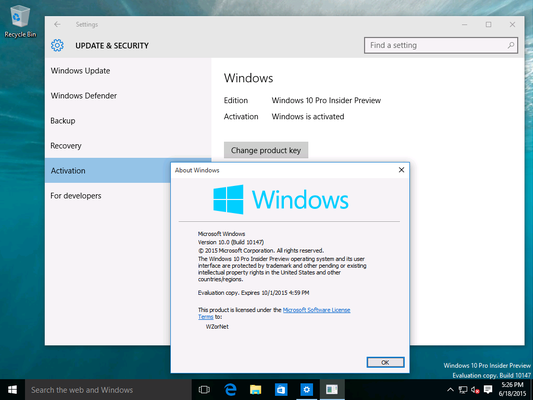Close the About Windows dialog
The width and height of the screenshot is (533, 400).
point(401,170)
